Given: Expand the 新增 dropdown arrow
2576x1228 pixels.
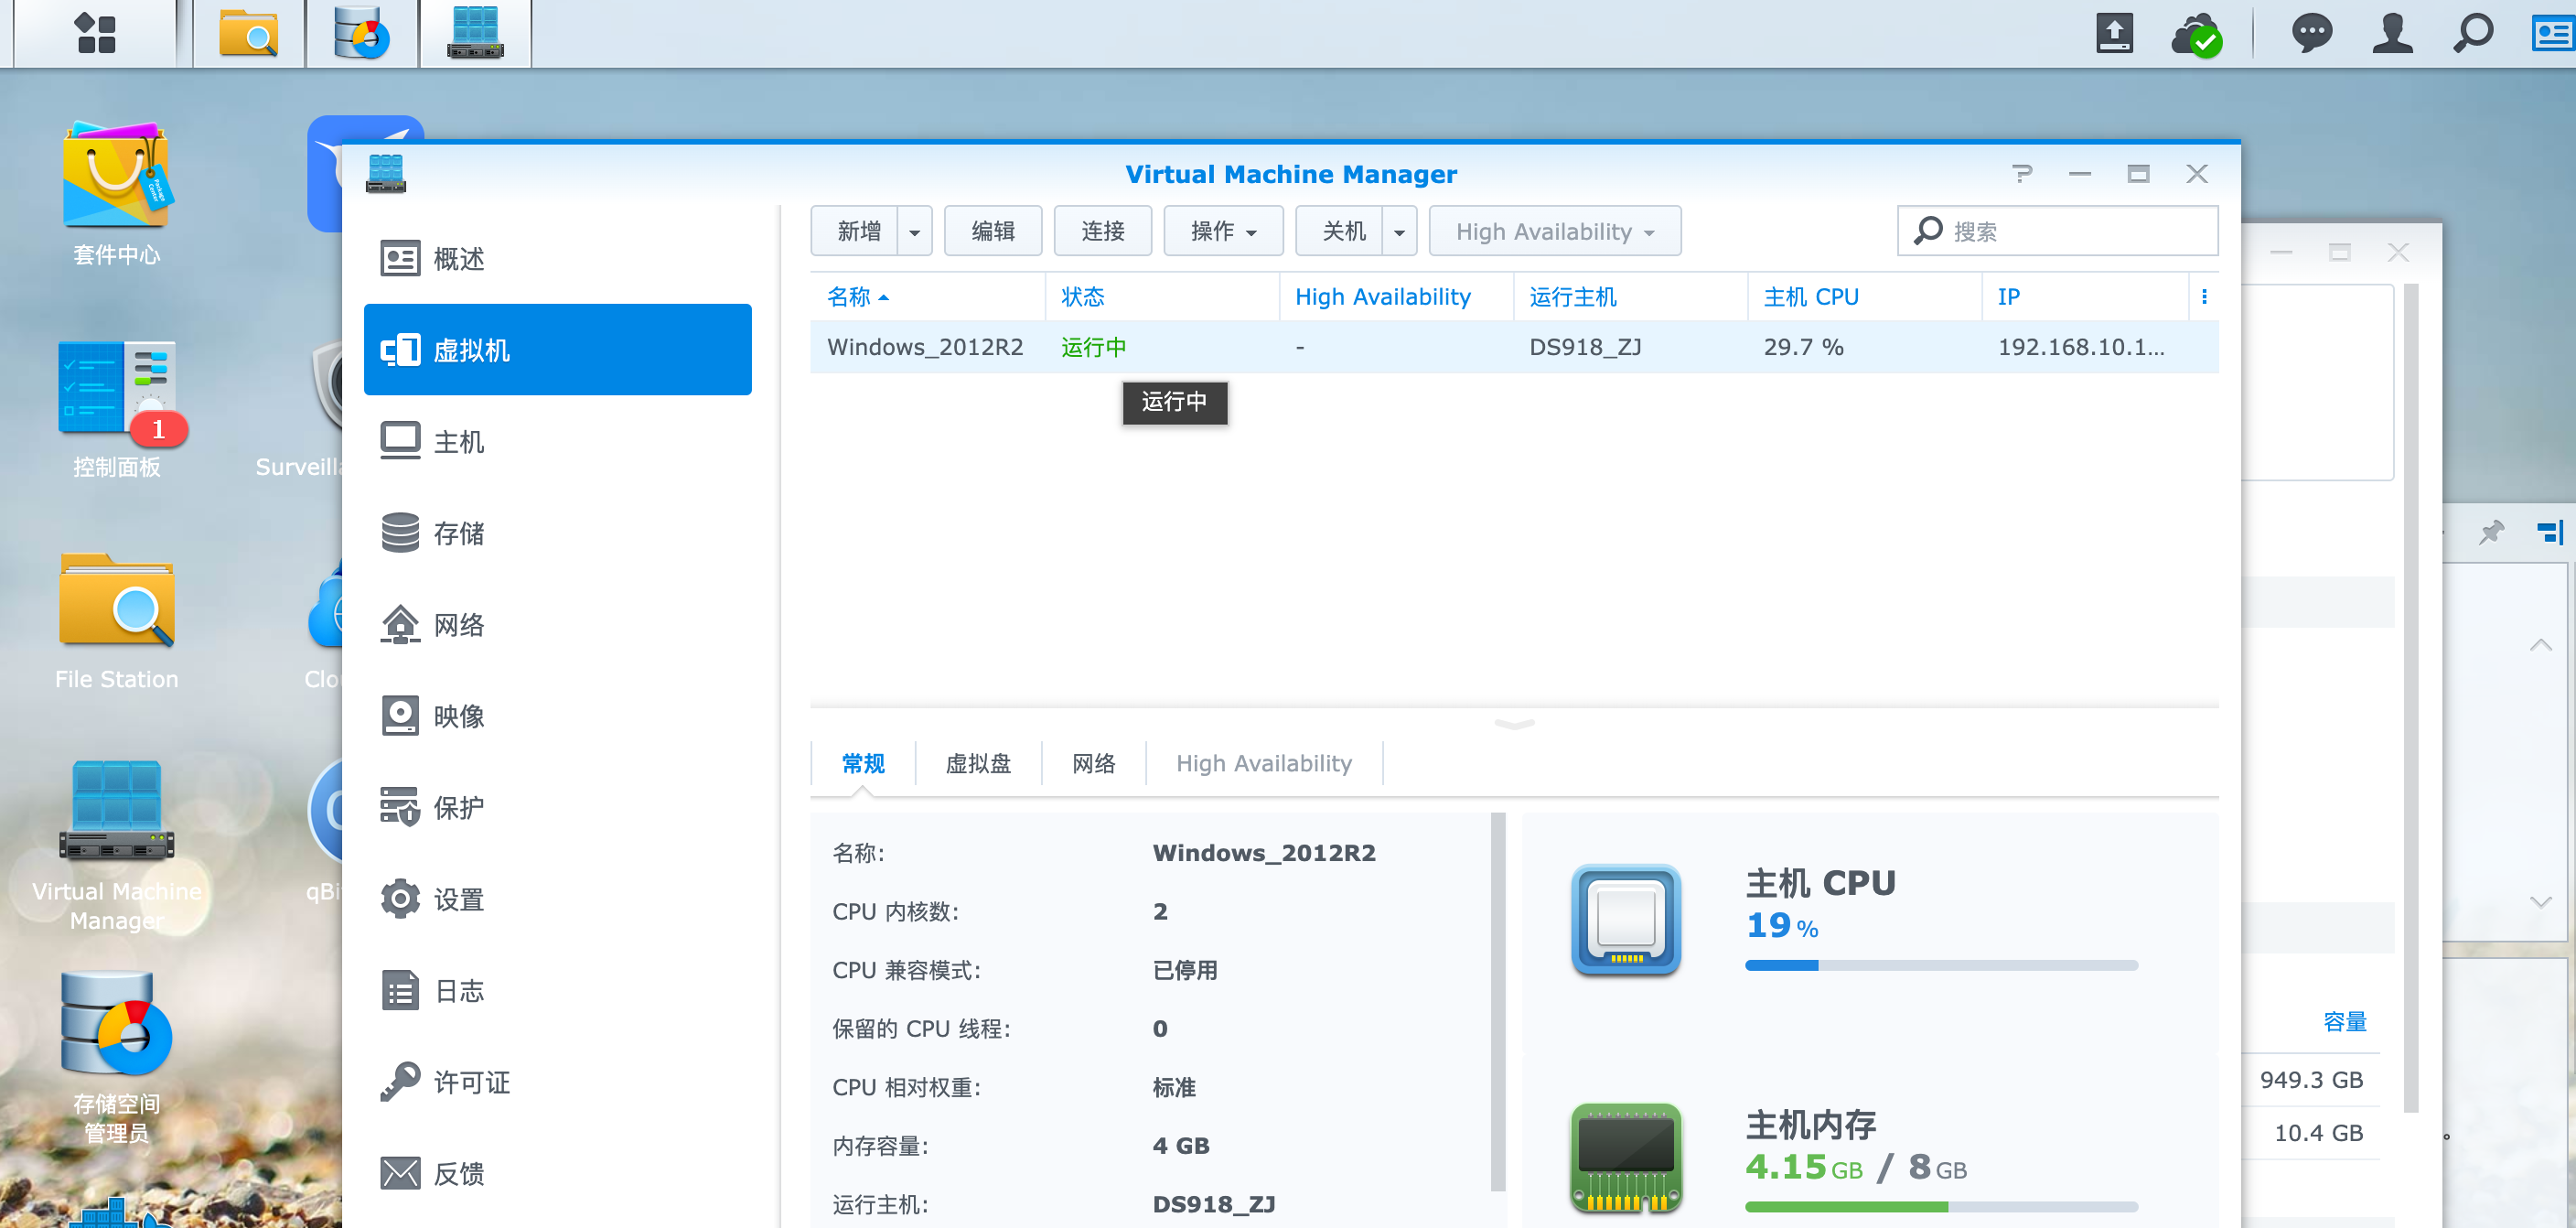Looking at the screenshot, I should [x=914, y=232].
